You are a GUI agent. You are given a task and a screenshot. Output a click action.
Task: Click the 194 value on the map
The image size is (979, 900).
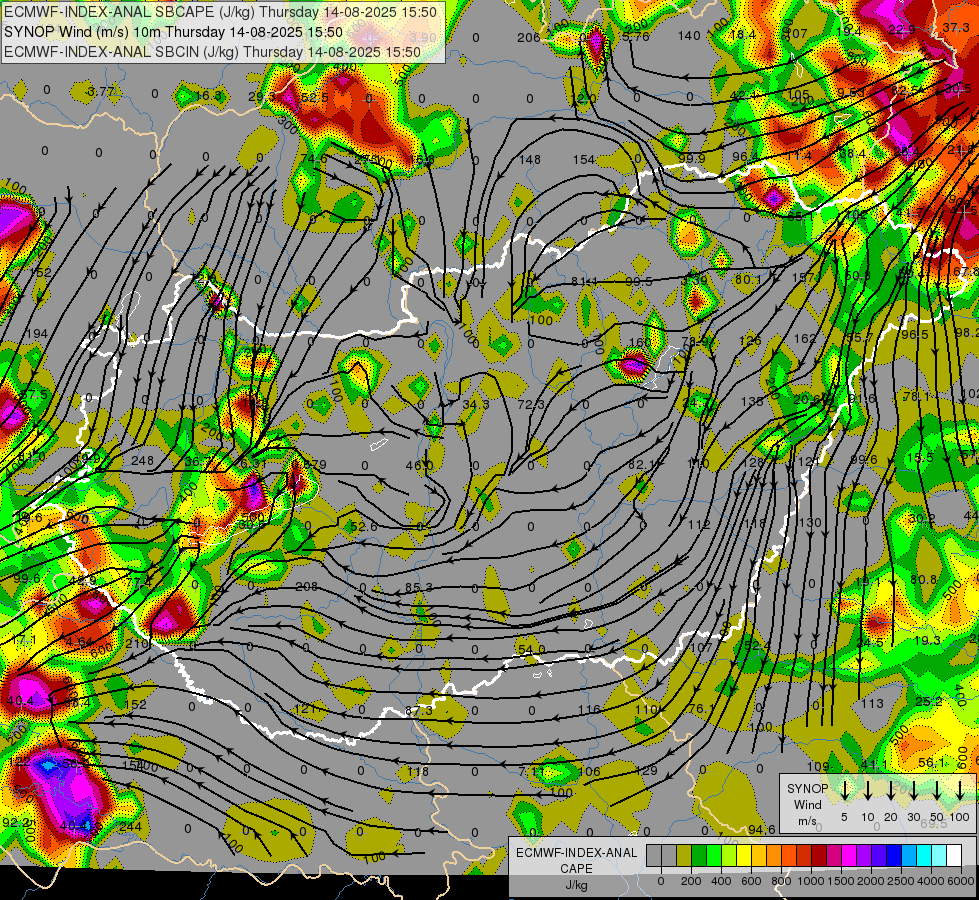coord(37,334)
